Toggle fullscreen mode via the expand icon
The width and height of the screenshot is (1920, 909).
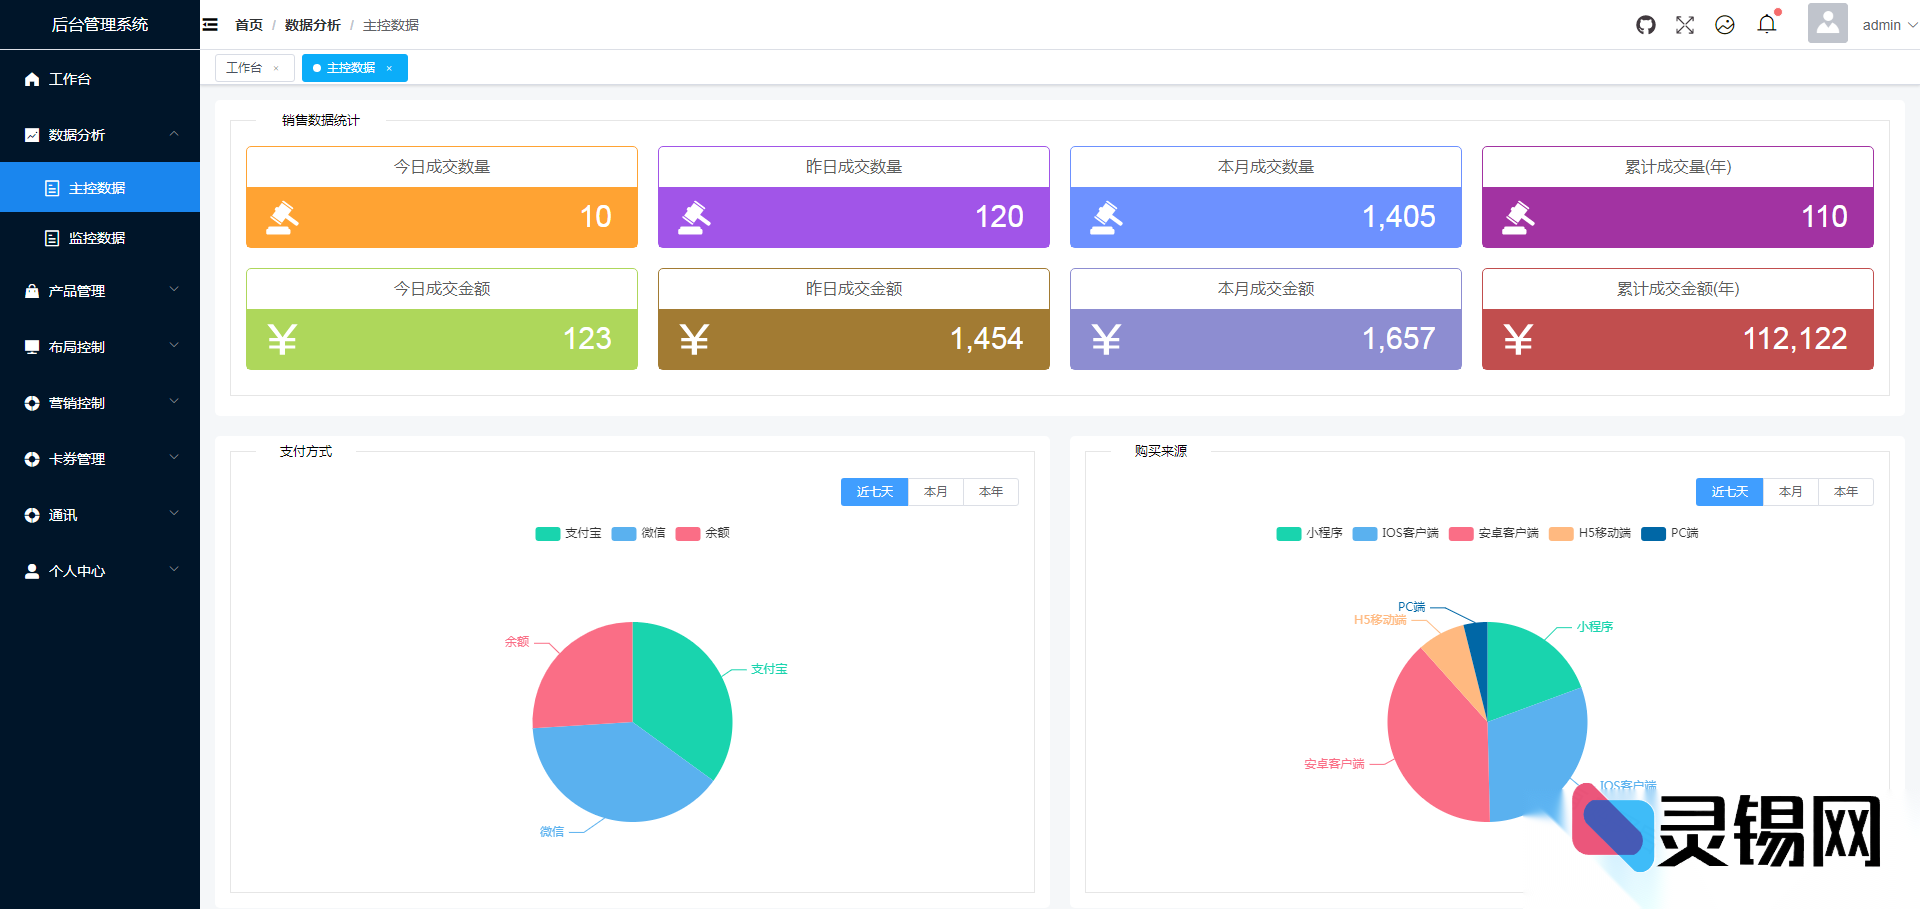click(x=1685, y=24)
